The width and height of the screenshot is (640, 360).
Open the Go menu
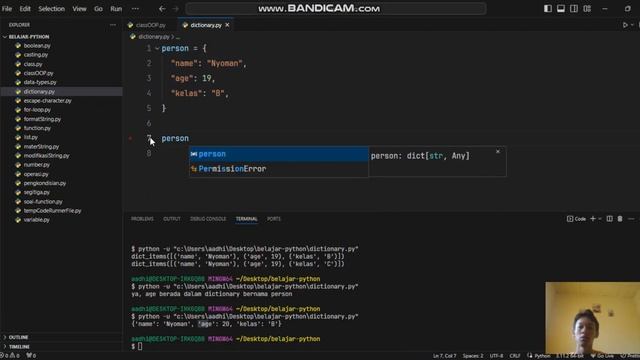pos(98,9)
